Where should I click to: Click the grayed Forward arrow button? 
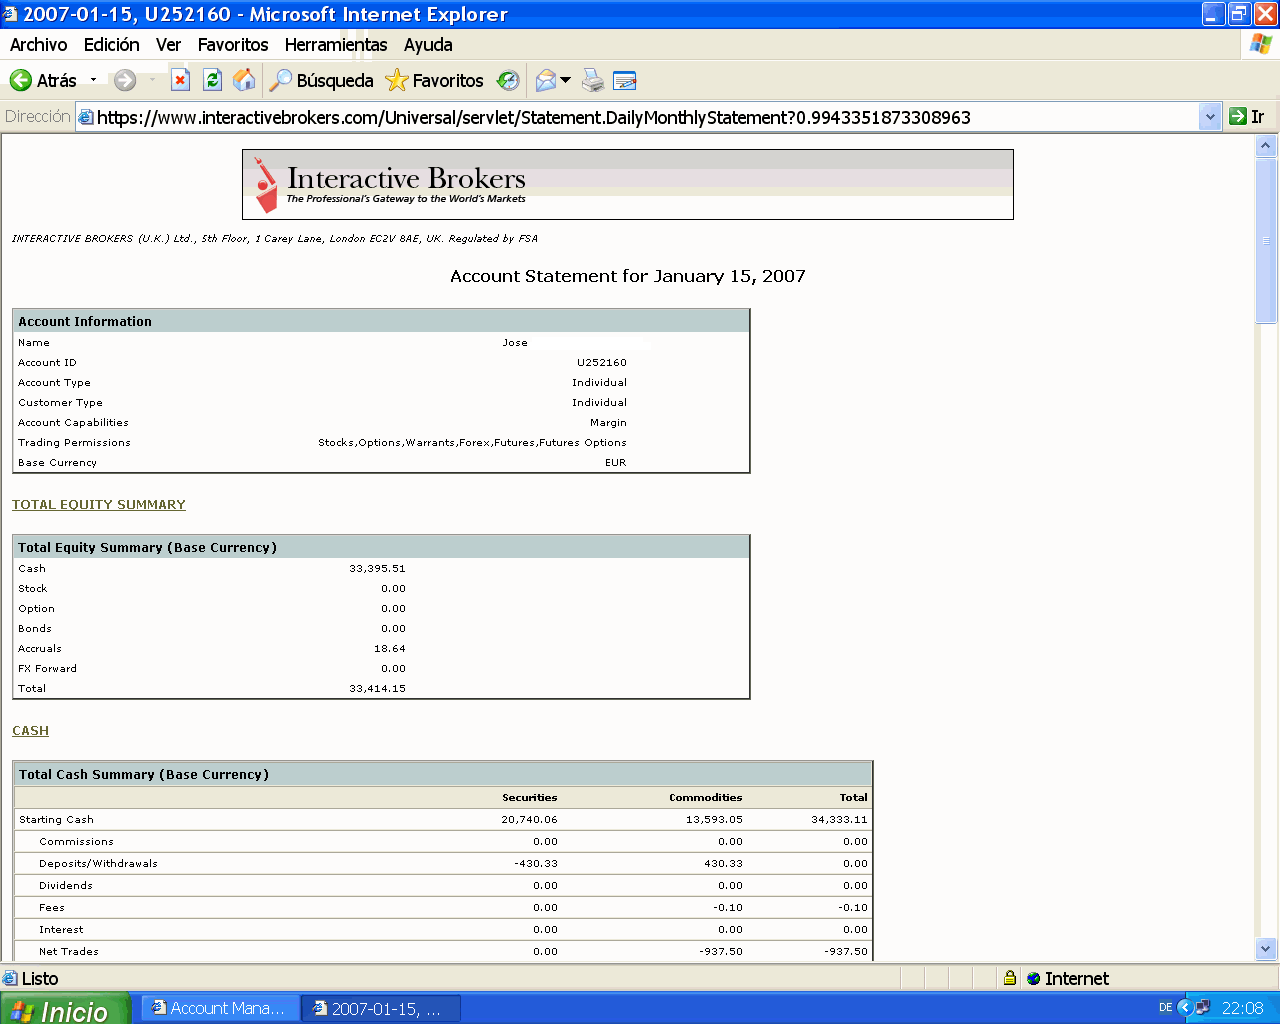[x=125, y=81]
